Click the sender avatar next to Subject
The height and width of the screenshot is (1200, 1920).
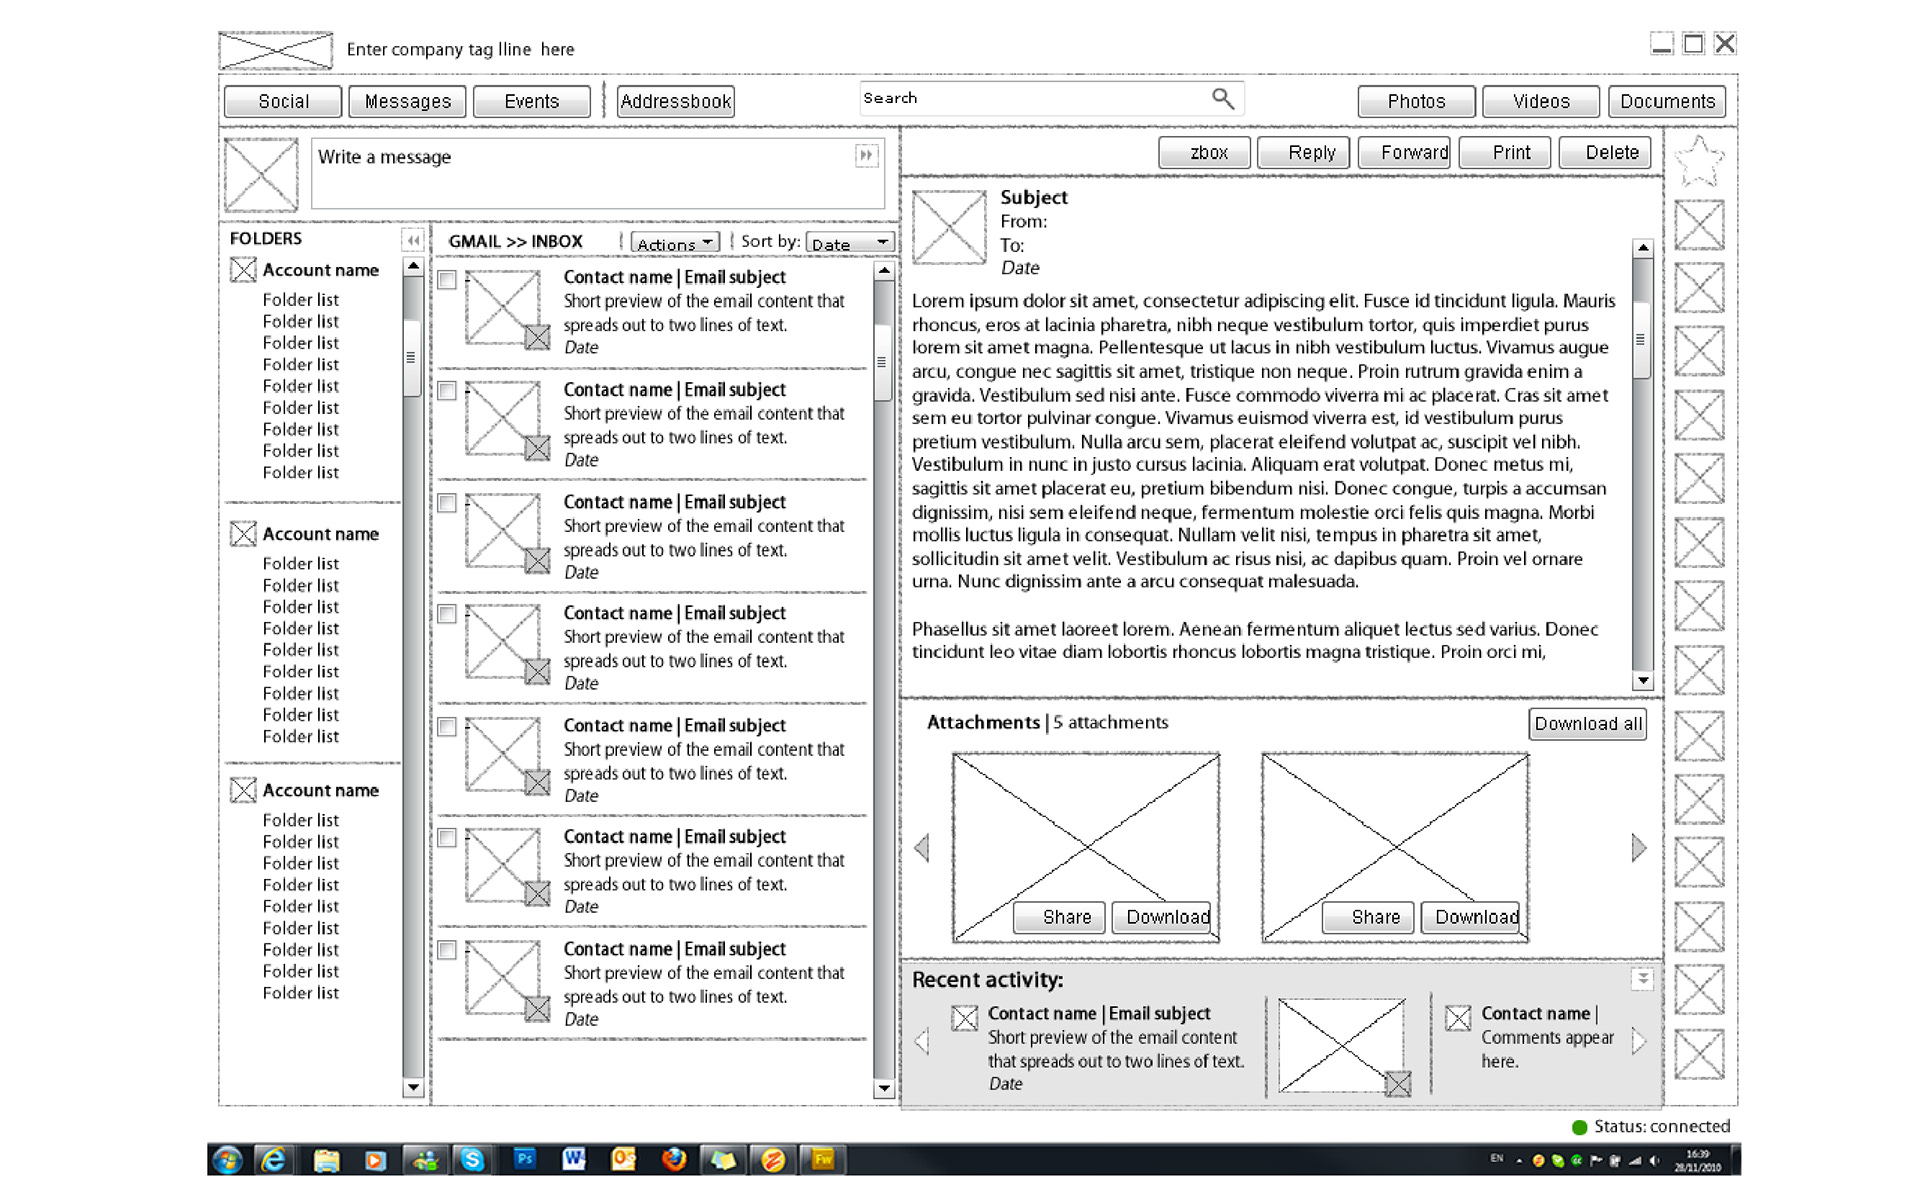coord(949,227)
